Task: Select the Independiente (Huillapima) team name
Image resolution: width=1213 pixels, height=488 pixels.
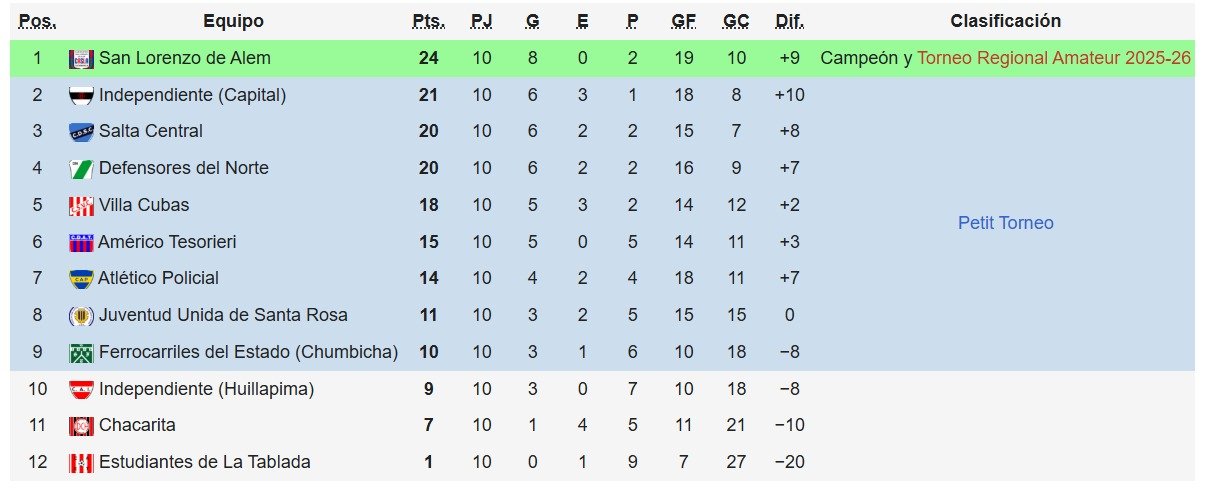Action: tap(207, 389)
